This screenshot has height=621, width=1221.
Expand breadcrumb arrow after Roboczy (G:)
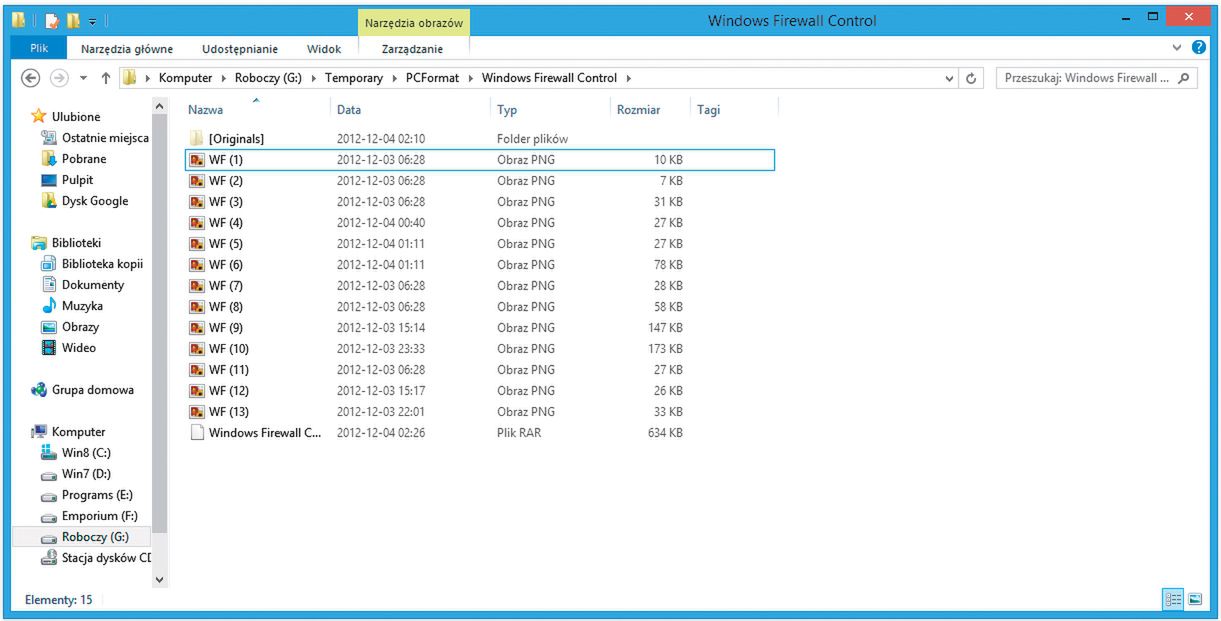[313, 78]
